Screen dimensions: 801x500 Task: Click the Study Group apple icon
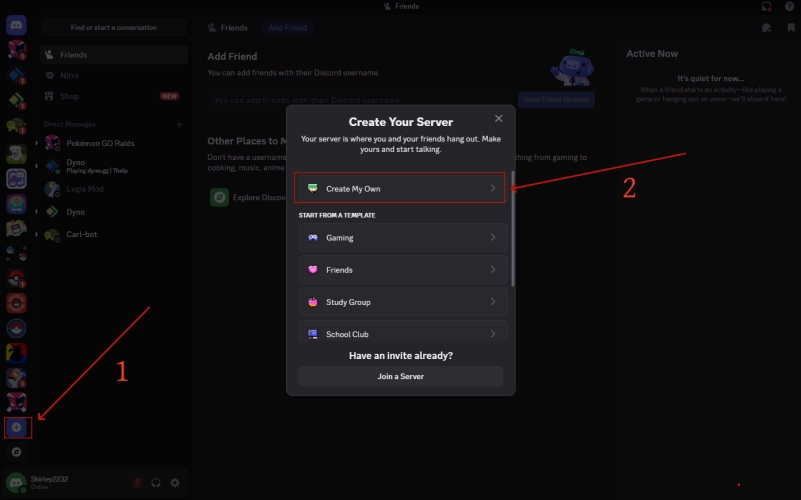point(313,302)
